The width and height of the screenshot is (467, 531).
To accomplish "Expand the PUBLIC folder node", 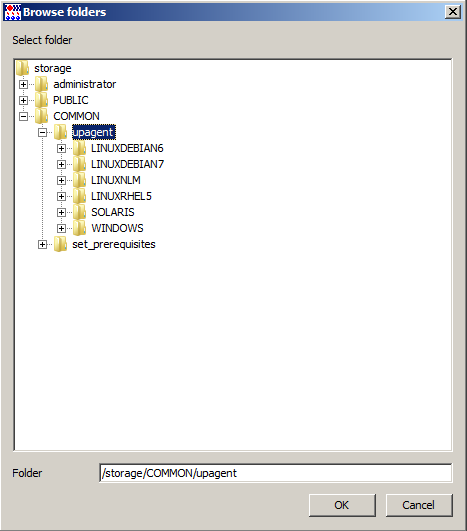I will click(23, 100).
